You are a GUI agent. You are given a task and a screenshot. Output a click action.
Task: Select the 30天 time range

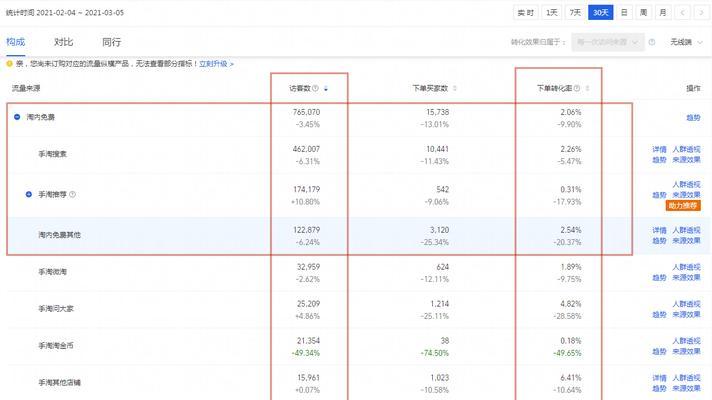pos(600,13)
